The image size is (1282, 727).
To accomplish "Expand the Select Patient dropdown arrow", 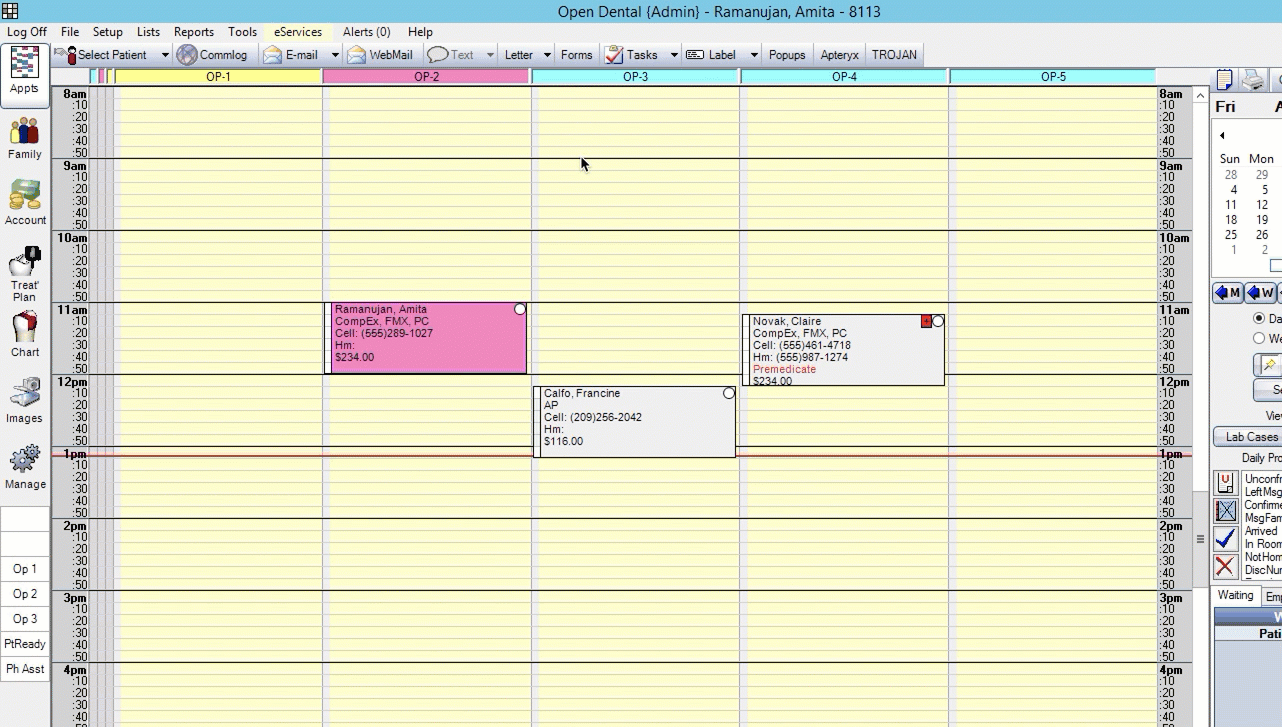I will [165, 55].
